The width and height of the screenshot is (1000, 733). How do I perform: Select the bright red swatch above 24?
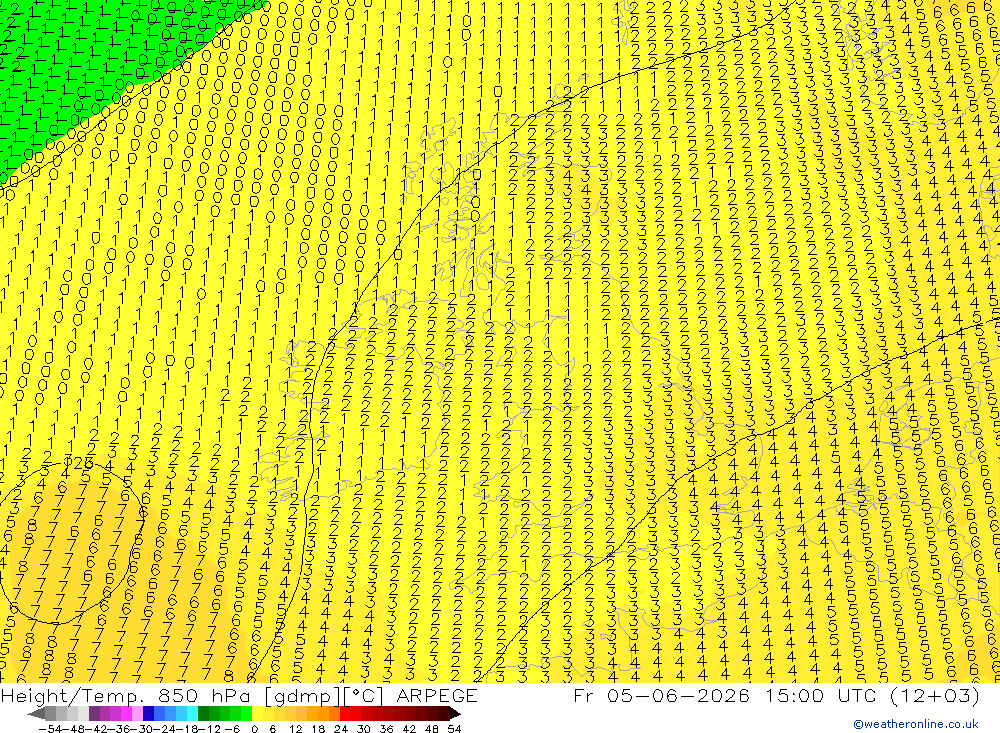[345, 713]
